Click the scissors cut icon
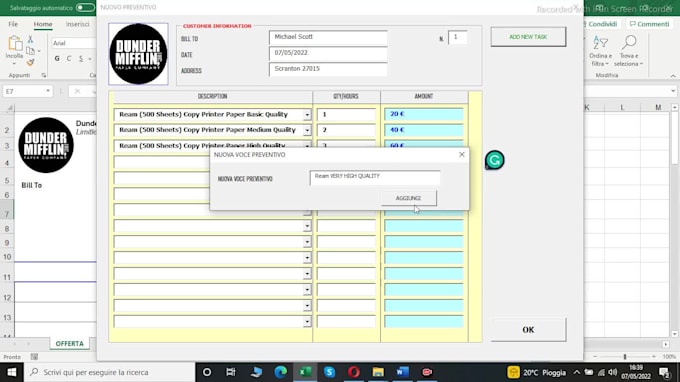 (30, 39)
